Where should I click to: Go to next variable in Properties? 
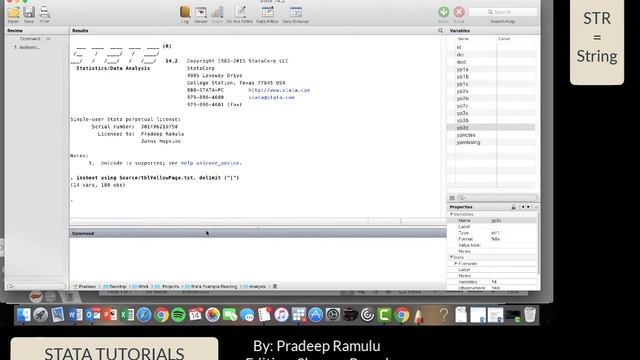(529, 207)
